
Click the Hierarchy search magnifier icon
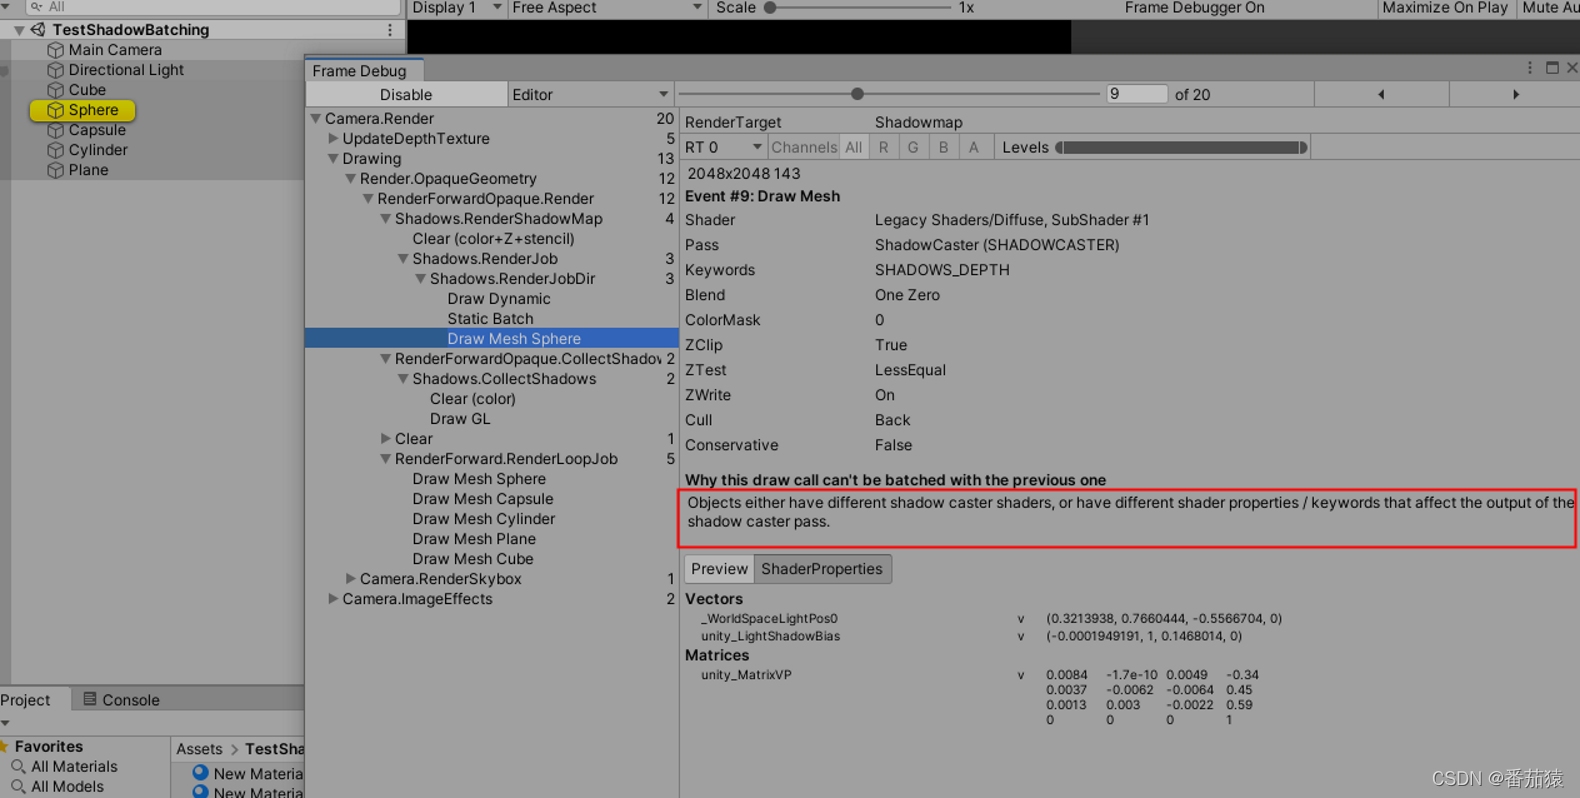(37, 7)
